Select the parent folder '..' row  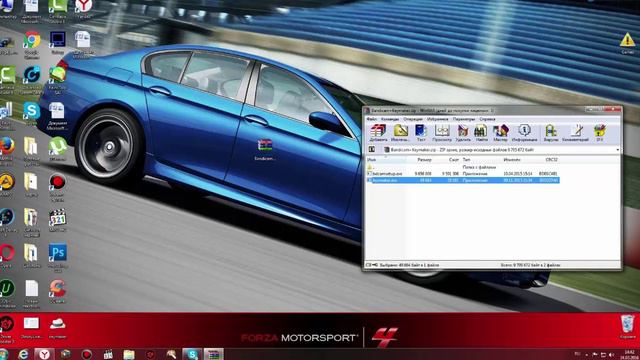coord(463,167)
